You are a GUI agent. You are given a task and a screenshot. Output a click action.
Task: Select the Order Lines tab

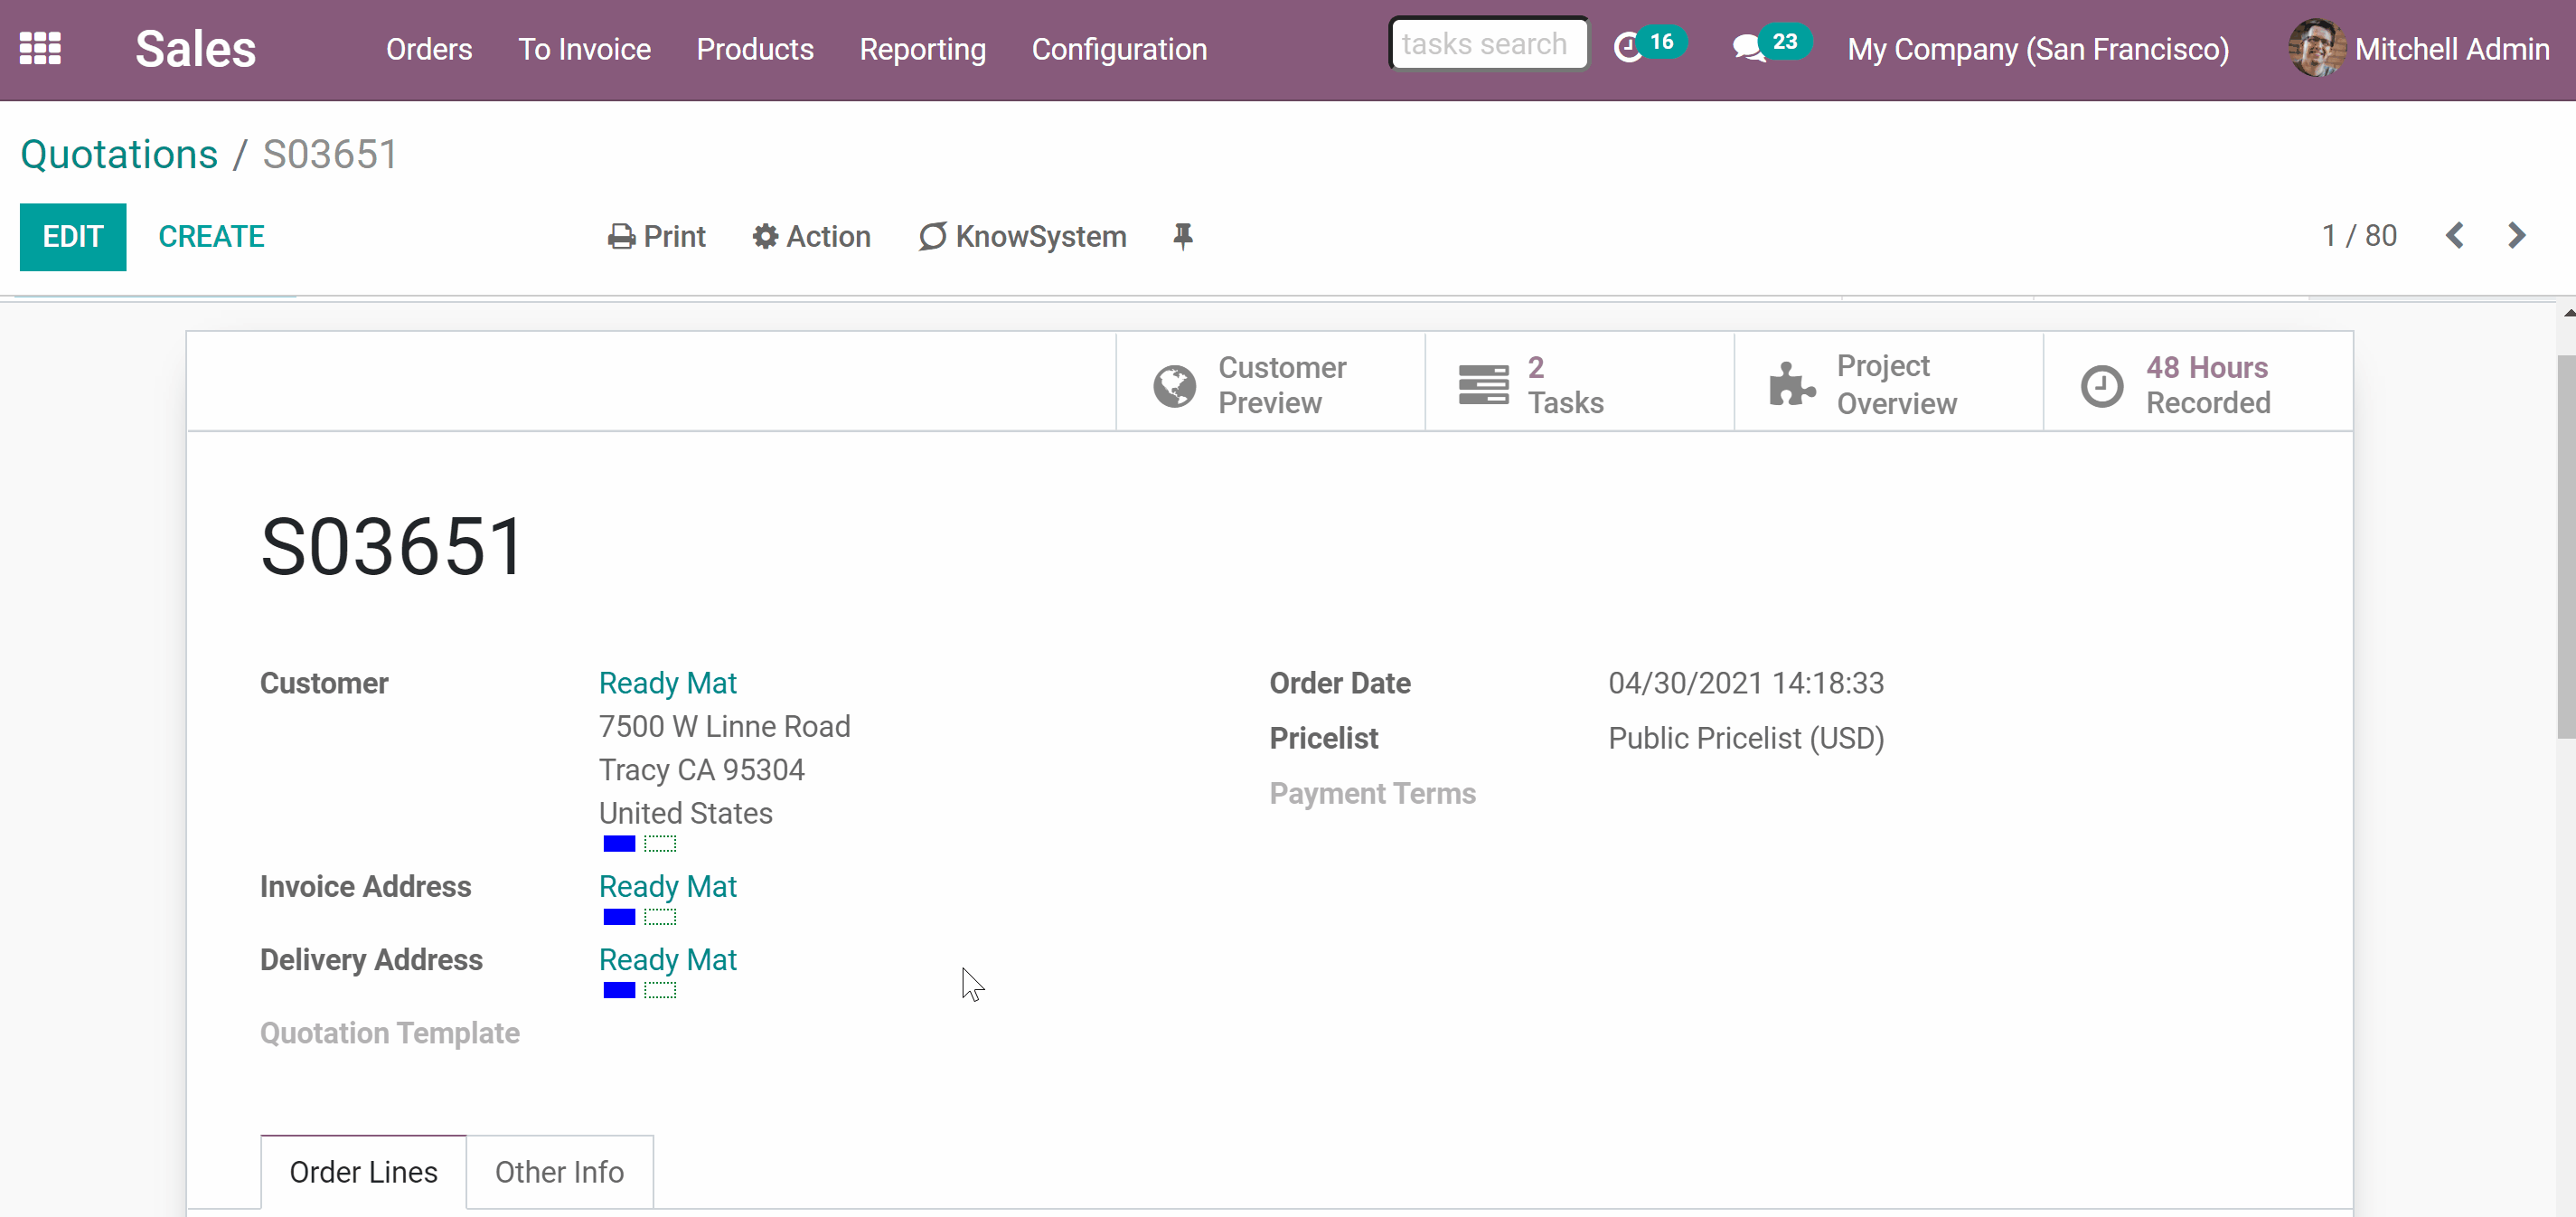pos(363,1172)
